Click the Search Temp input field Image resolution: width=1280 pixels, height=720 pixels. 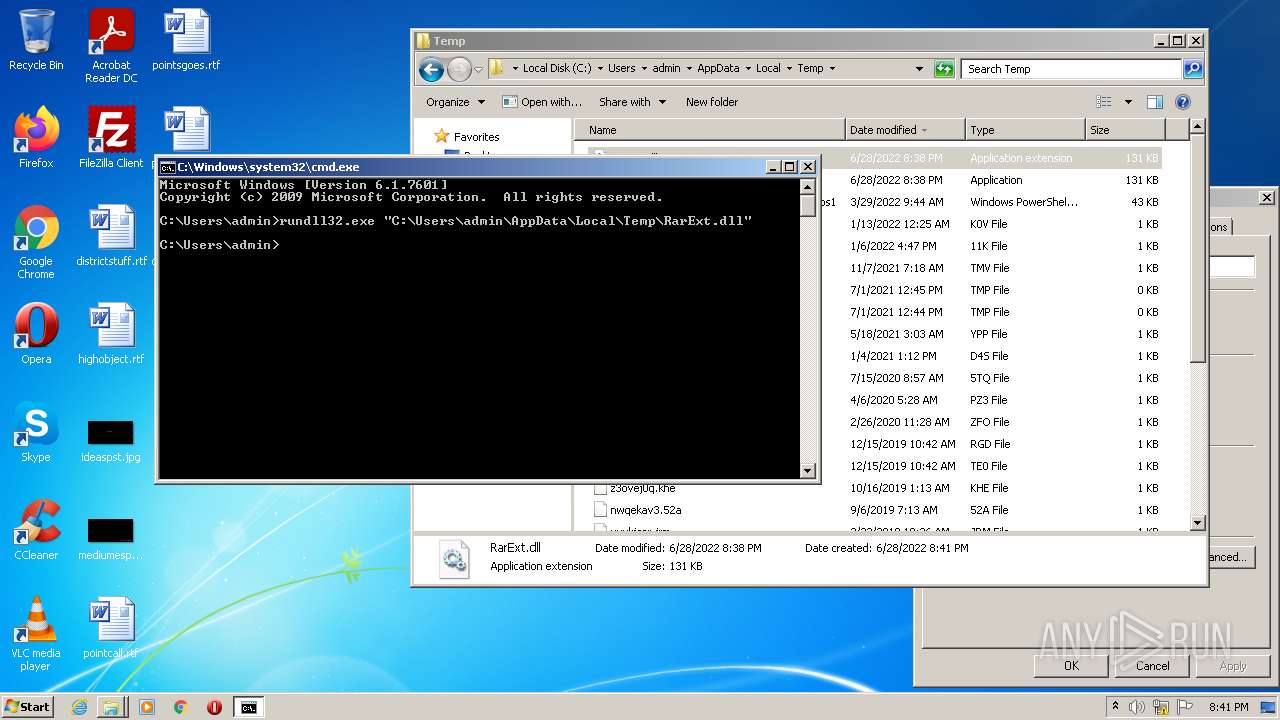tap(1071, 69)
